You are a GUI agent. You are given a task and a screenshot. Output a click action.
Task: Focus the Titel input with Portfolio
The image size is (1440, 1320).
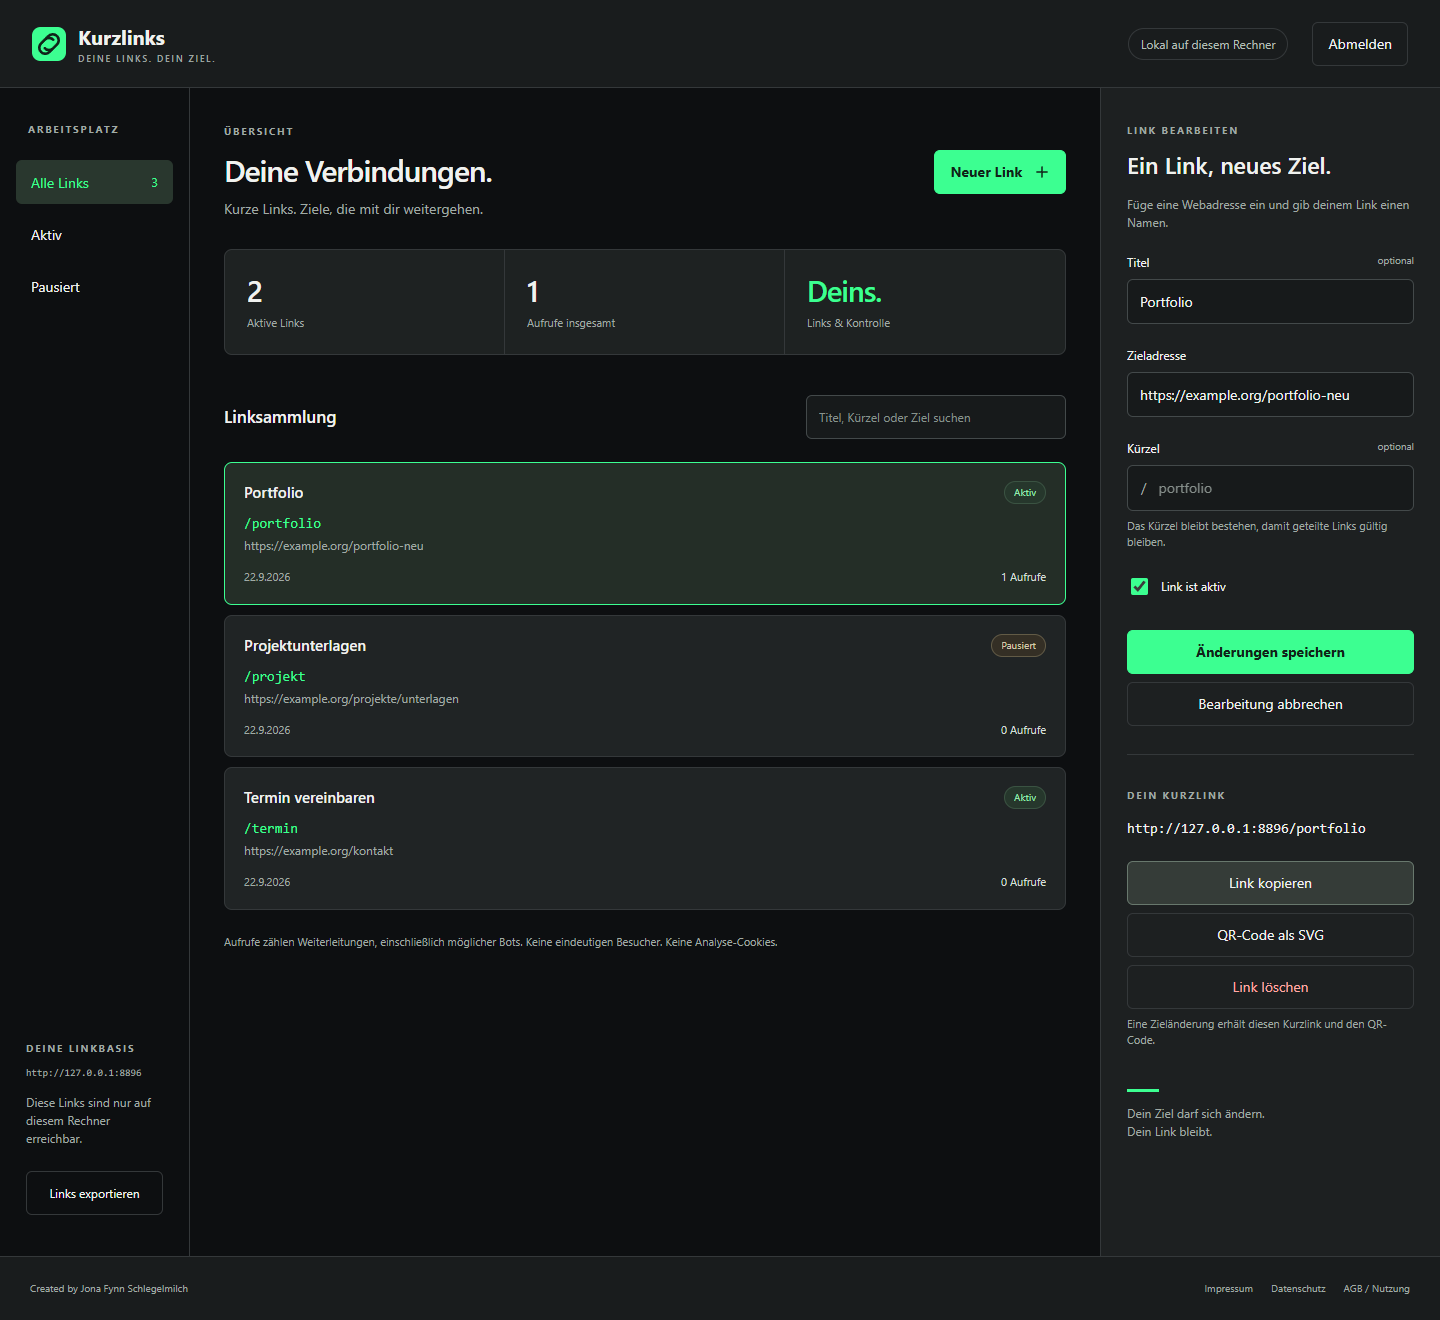pos(1270,301)
